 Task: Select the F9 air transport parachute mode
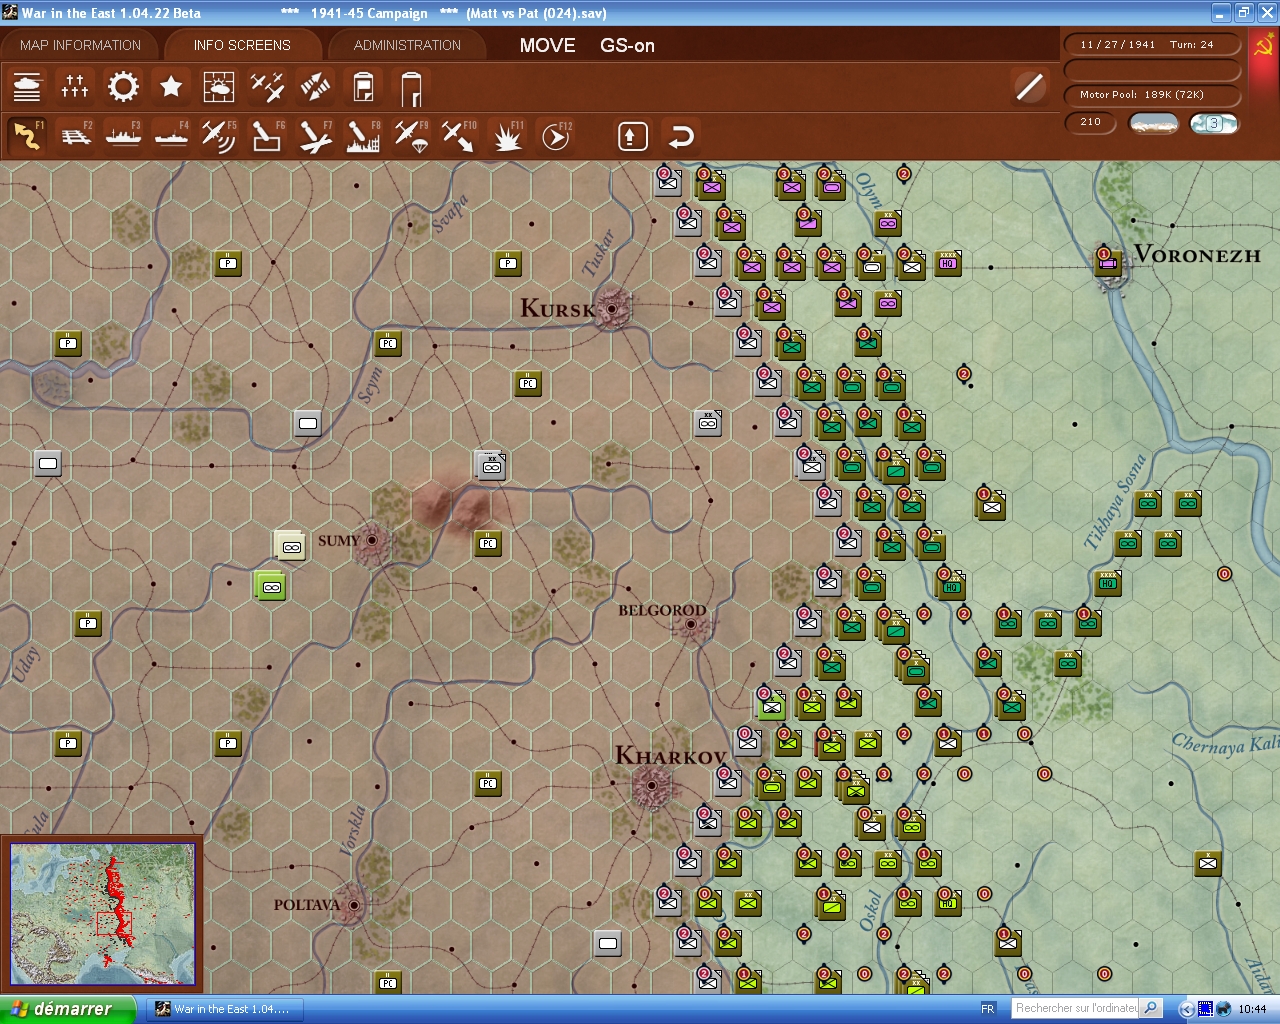411,136
